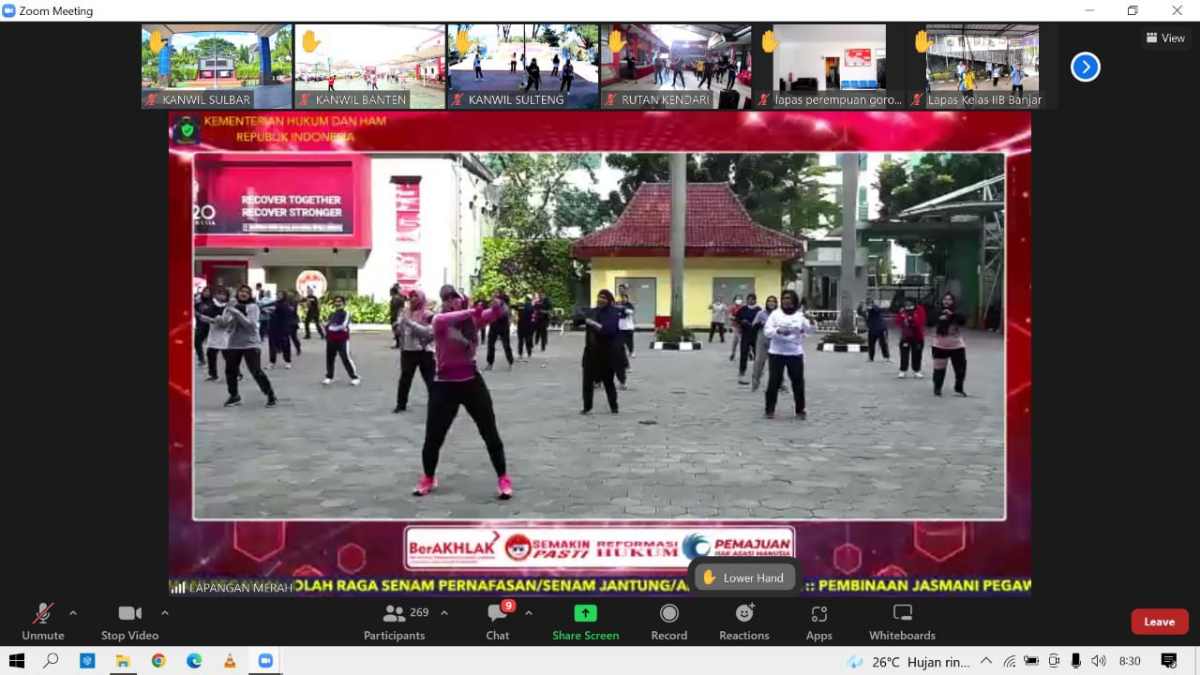Open Google Chrome from the taskbar
Screen dimensions: 1200x675
pyautogui.click(x=158, y=661)
